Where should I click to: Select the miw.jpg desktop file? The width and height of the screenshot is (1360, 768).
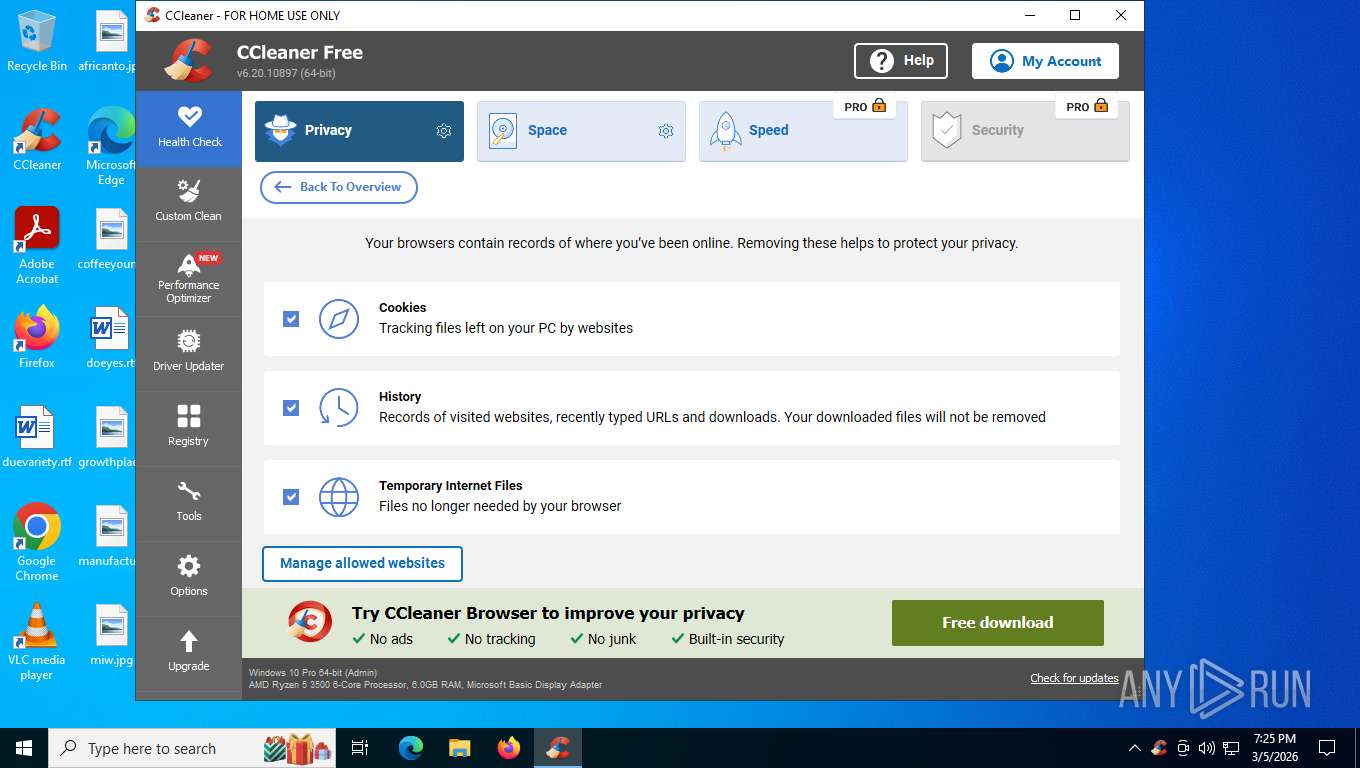click(x=110, y=635)
